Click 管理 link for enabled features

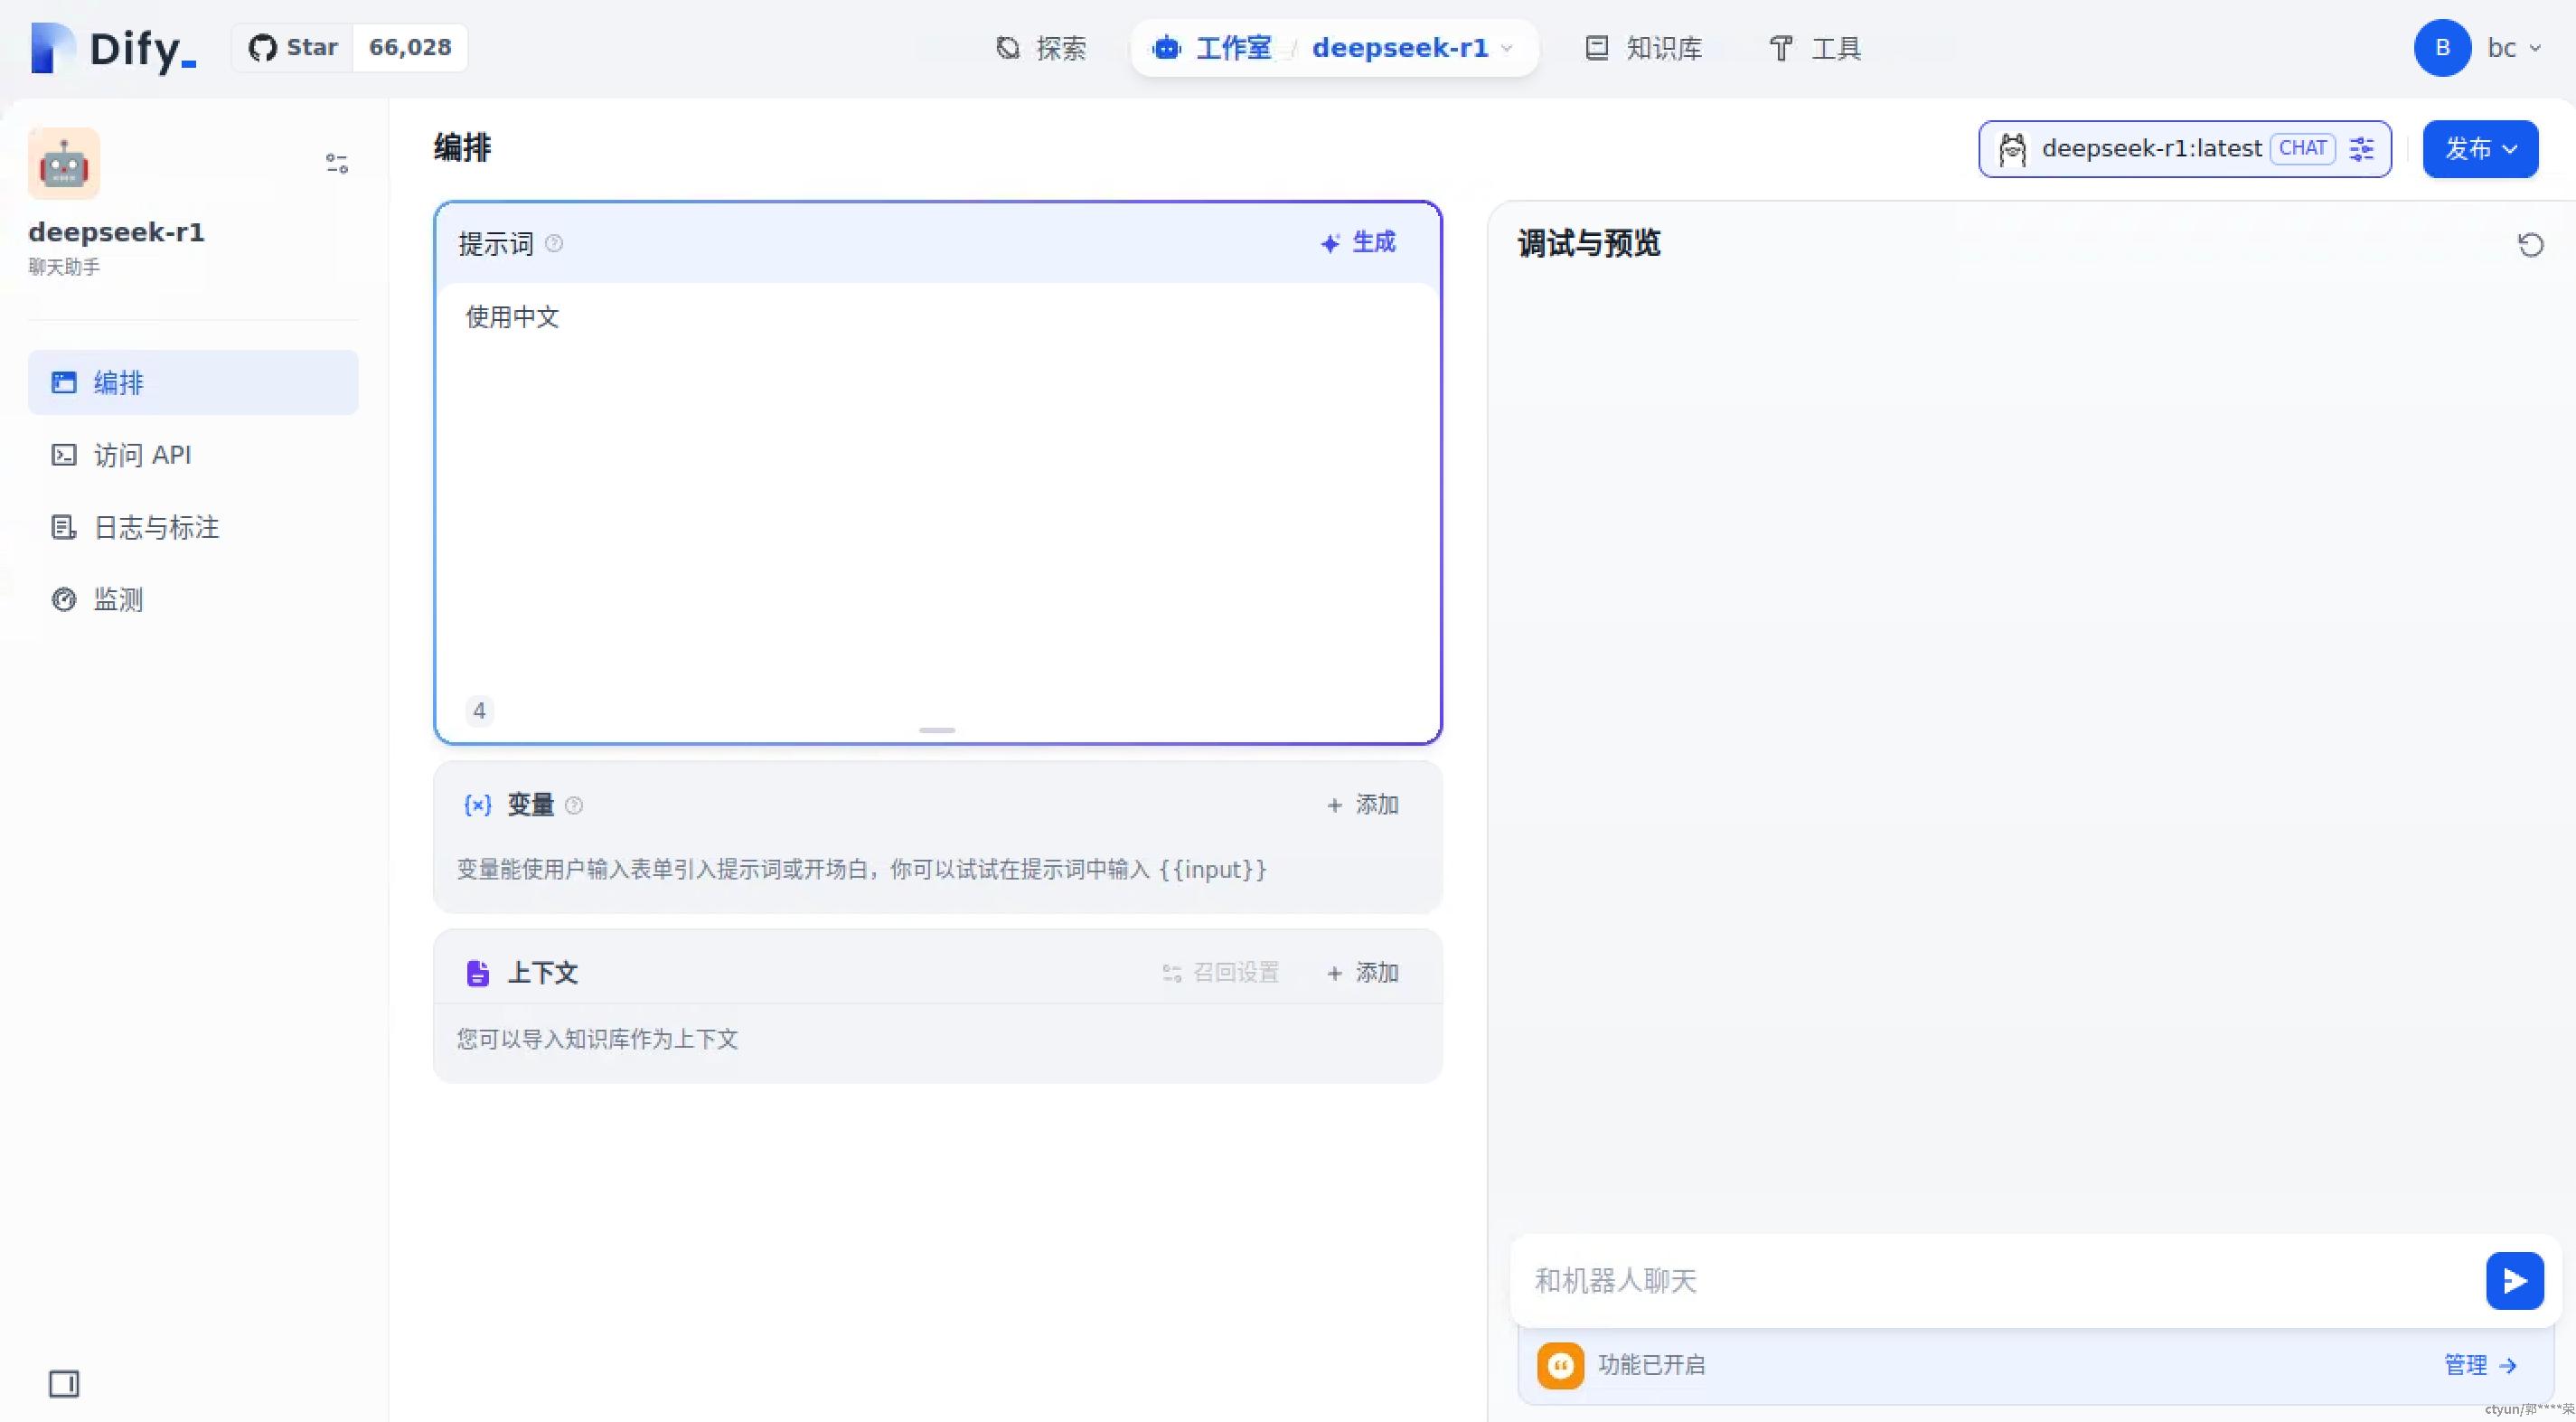point(2479,1365)
